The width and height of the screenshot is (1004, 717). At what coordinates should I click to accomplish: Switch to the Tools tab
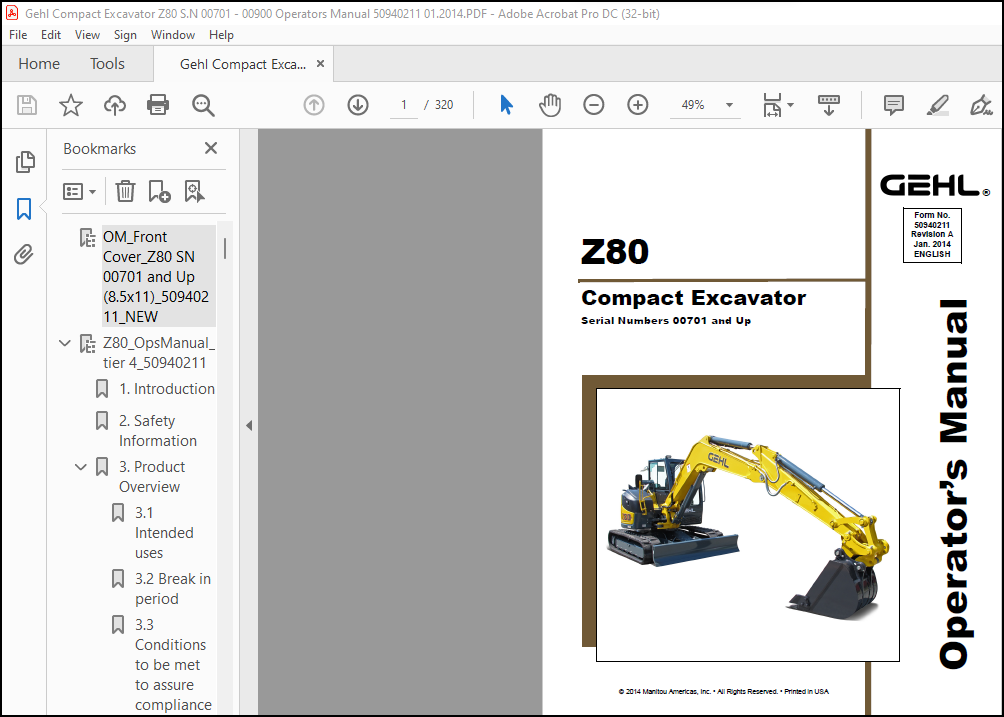coord(107,63)
